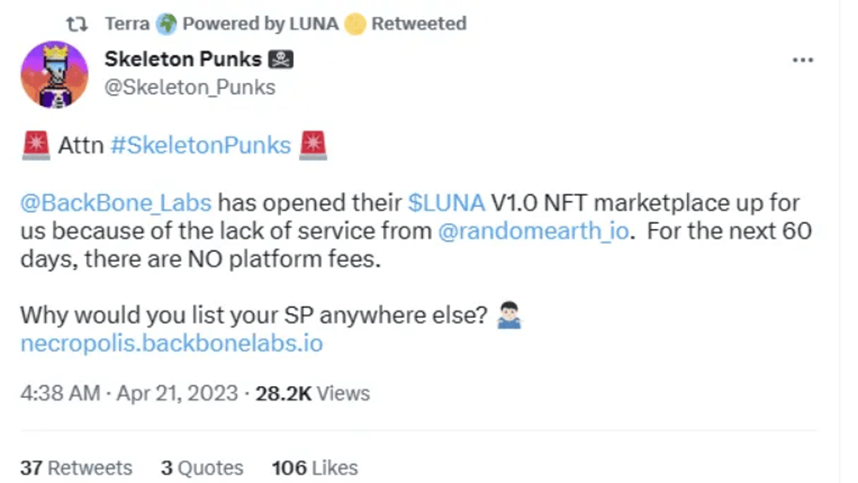Visit the @BackBone_Labs mention

point(115,202)
